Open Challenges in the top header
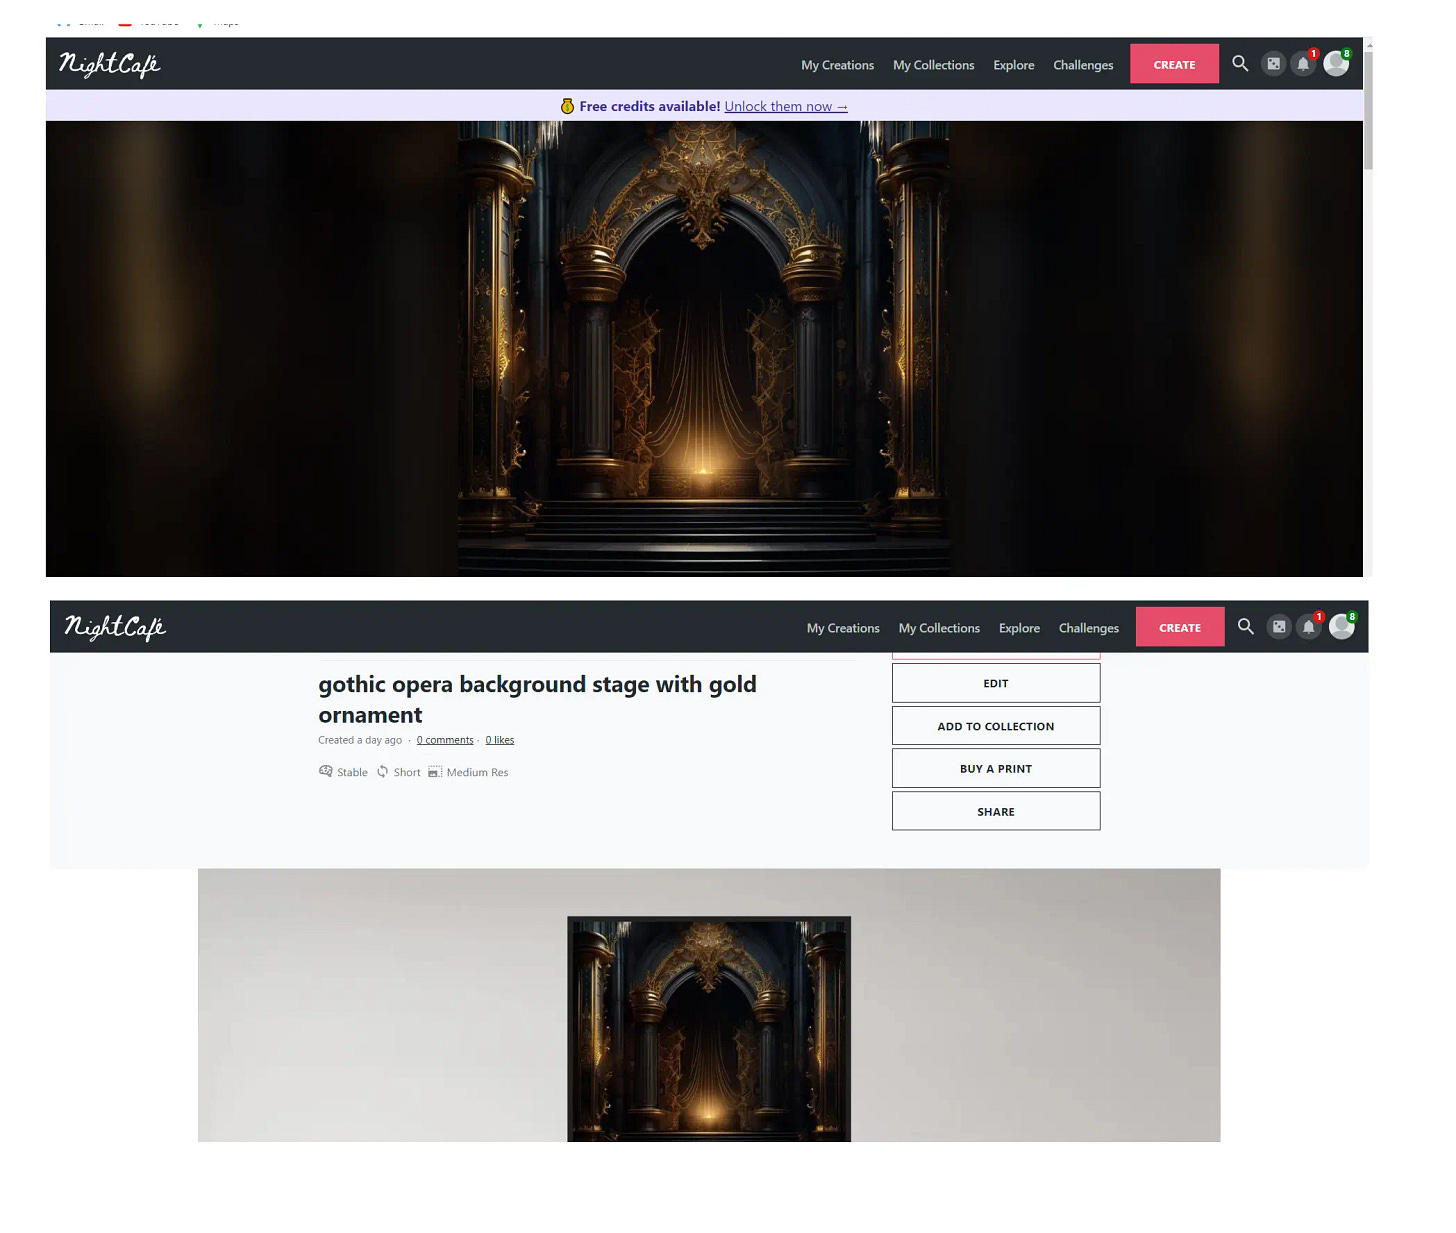Image resolution: width=1456 pixels, height=1233 pixels. 1083,65
